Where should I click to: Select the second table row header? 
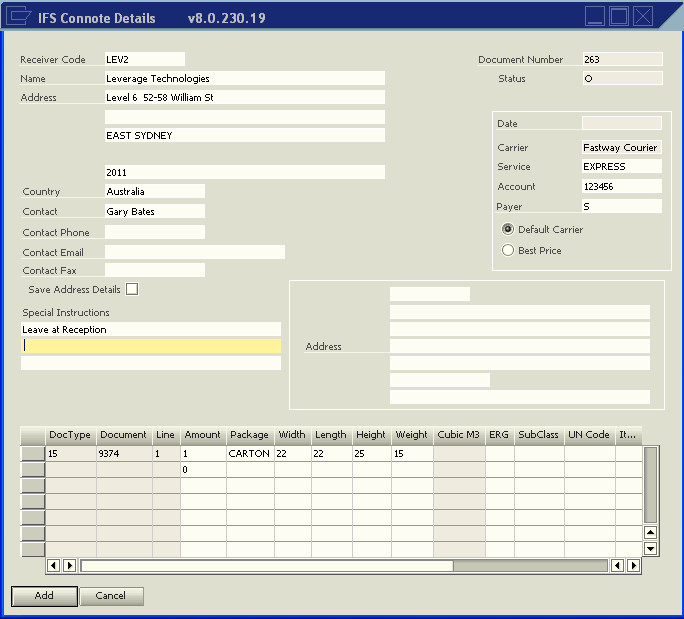33,469
